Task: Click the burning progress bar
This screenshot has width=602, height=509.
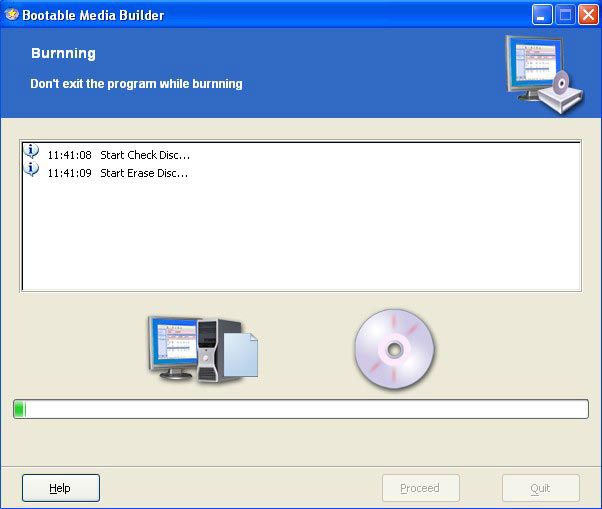Action: coord(301,409)
